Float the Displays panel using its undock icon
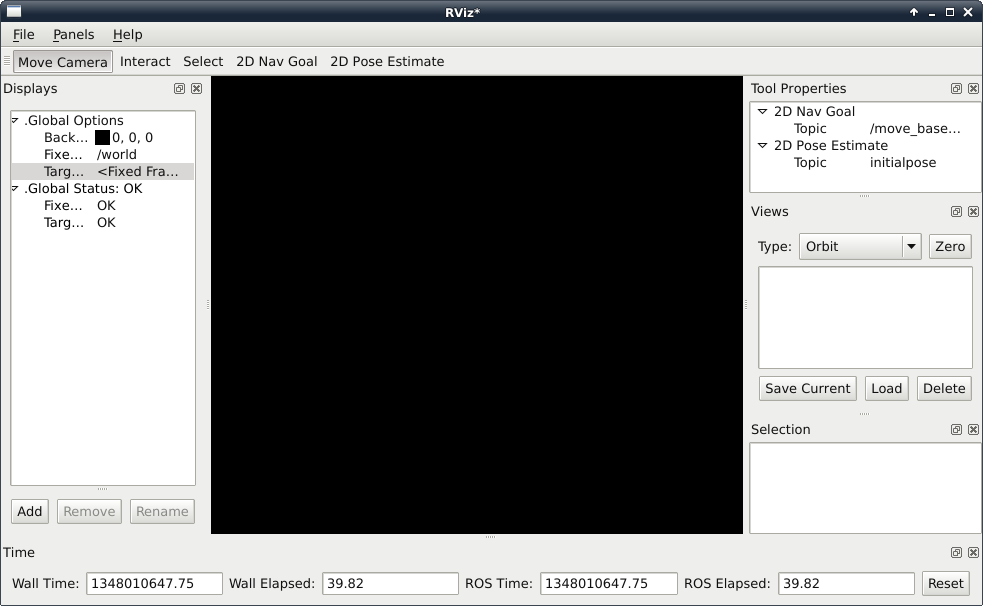The width and height of the screenshot is (983, 606). point(179,89)
